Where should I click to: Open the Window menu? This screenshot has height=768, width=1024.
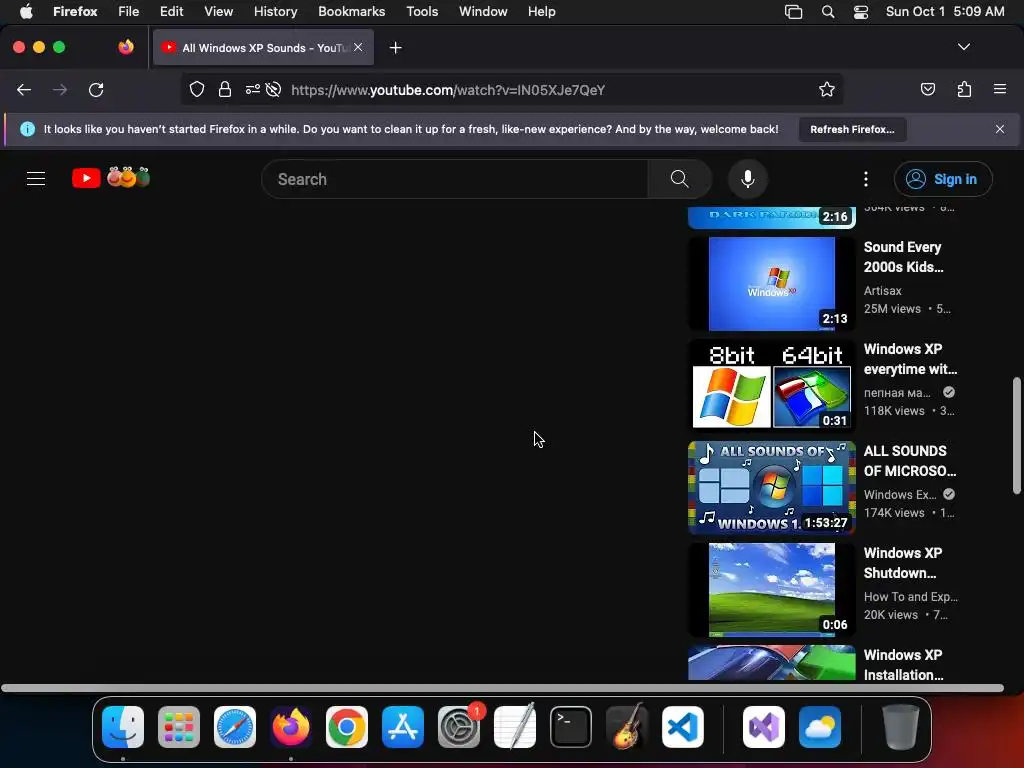click(x=483, y=11)
